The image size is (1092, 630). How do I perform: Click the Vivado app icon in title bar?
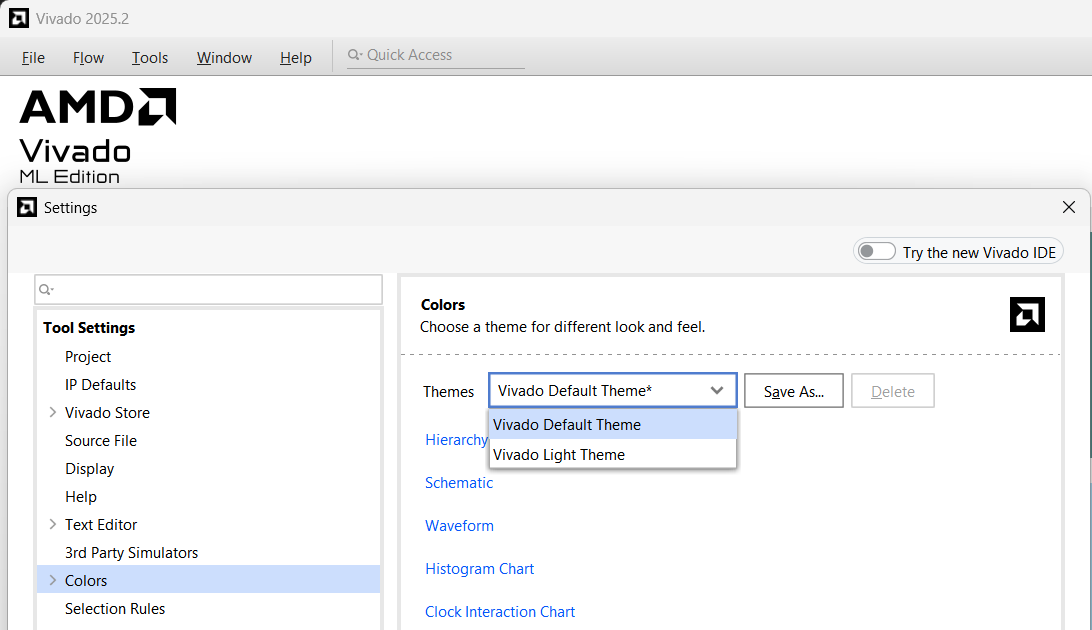(x=19, y=18)
